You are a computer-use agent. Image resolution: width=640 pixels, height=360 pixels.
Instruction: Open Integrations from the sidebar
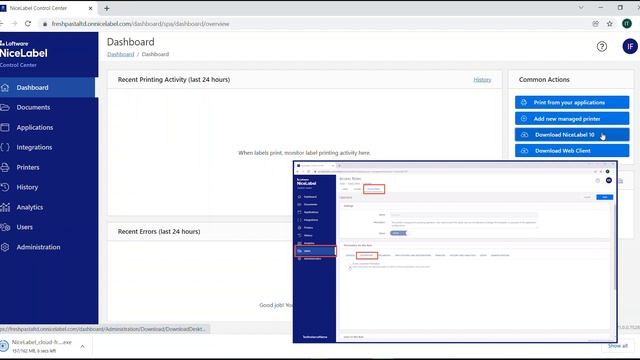48,147
